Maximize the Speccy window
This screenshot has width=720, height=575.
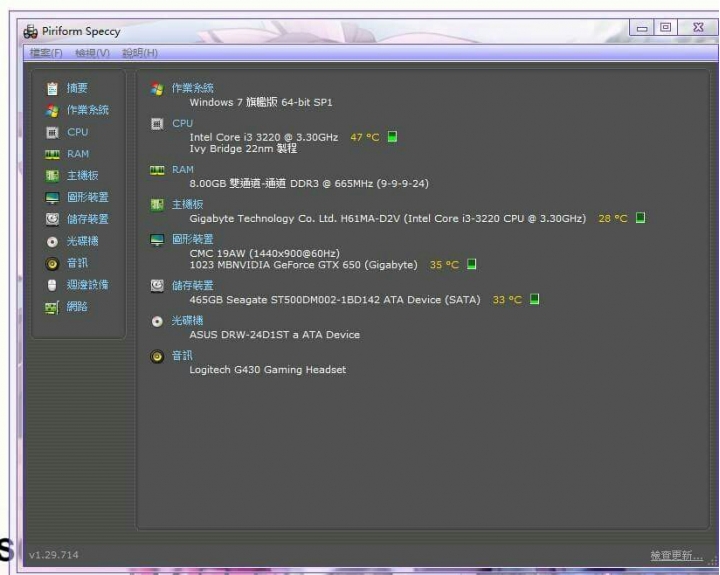(666, 28)
